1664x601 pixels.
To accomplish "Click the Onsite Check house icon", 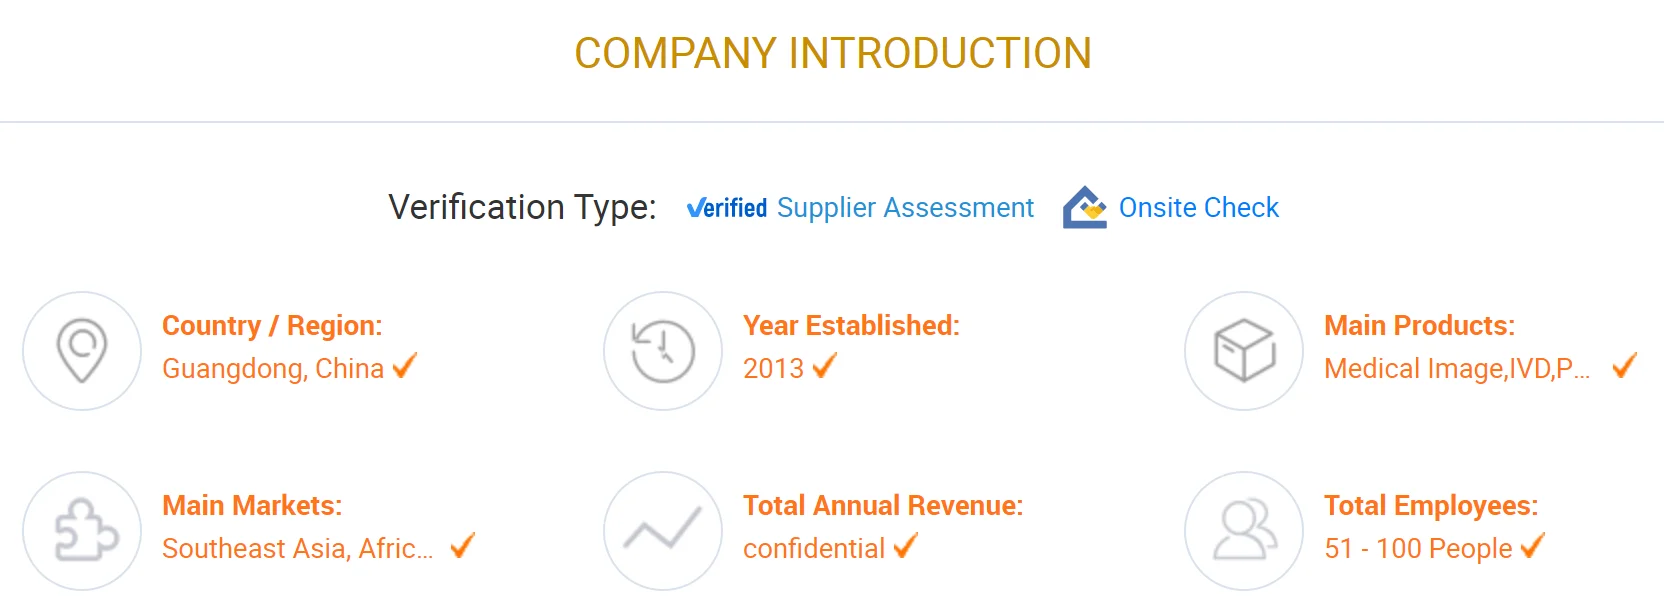I will tap(1084, 208).
